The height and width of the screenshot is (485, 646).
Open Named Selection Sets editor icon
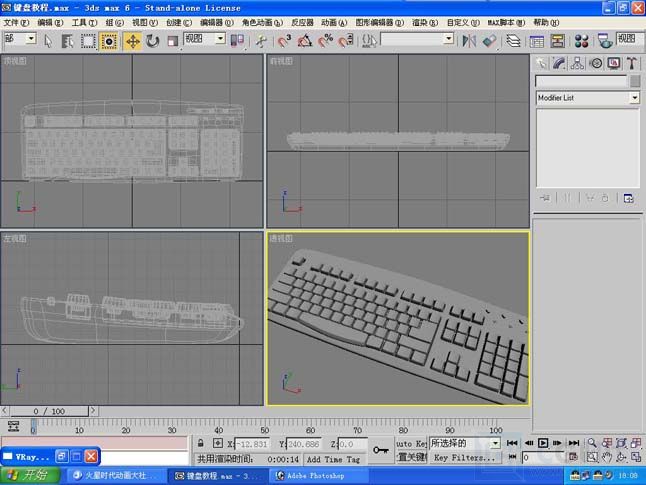[369, 41]
